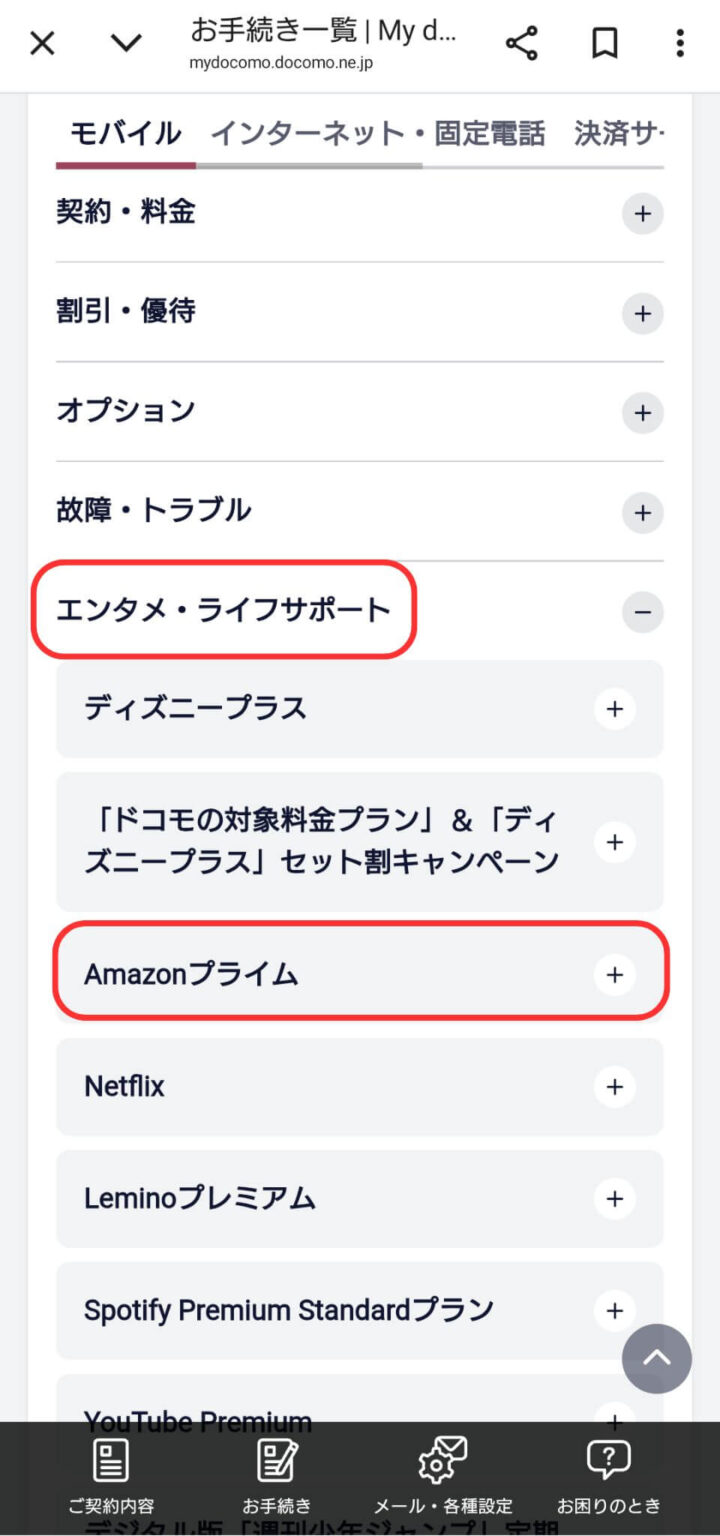Collapse the エンタメ・ライフサポート section
The image size is (720, 1536).
coord(359,611)
